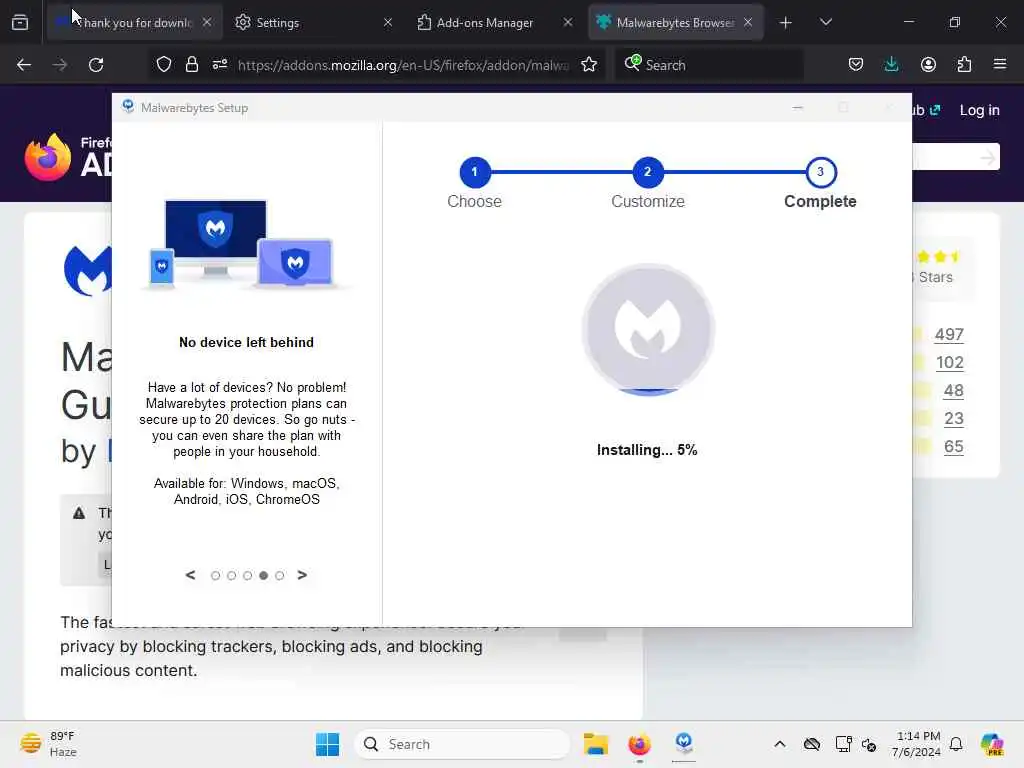Viewport: 1024px width, 768px height.
Task: Open clock and date 1:14 PM
Action: click(918, 744)
